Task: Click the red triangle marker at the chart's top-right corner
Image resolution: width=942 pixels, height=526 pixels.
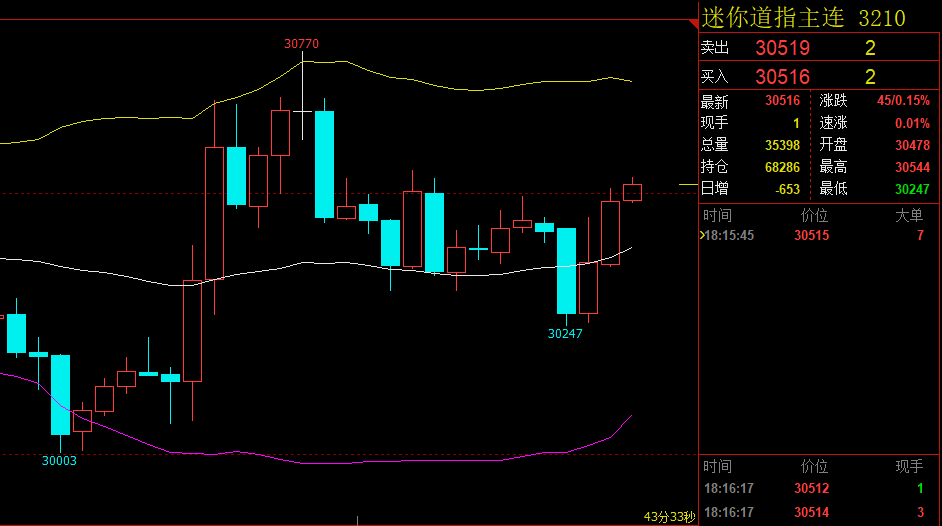Action: (x=693, y=24)
